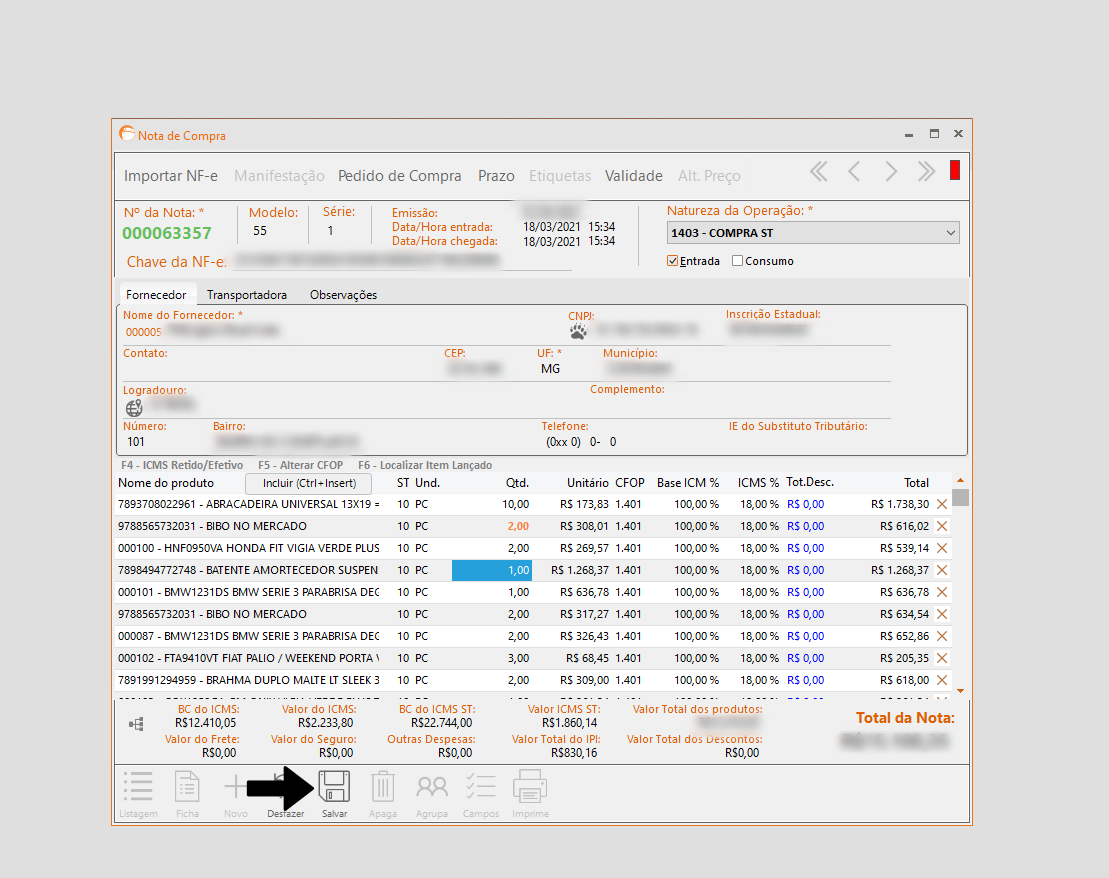Image resolution: width=1109 pixels, height=878 pixels.
Task: Go to previous record arrow
Action: (854, 171)
